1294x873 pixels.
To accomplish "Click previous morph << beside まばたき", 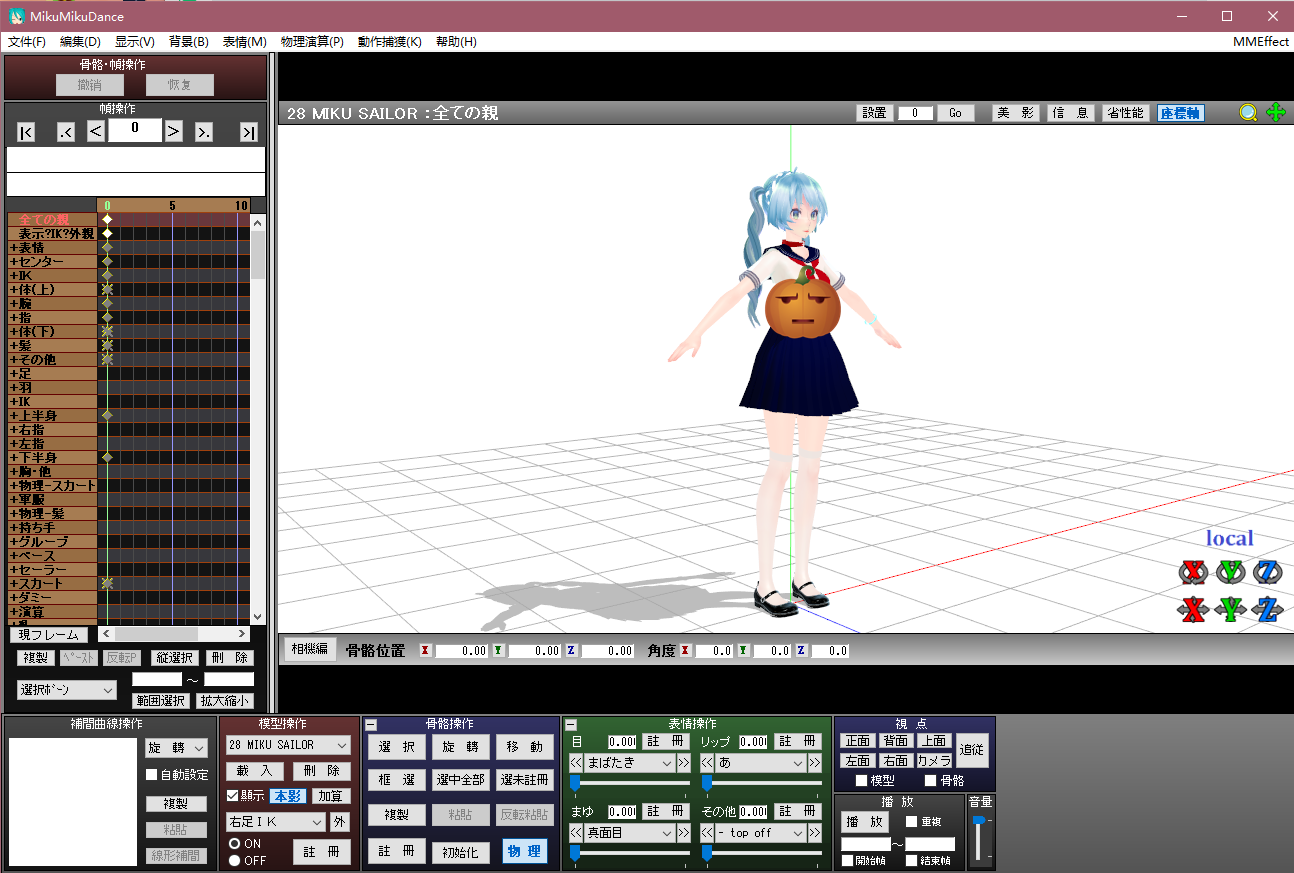I will coord(577,763).
